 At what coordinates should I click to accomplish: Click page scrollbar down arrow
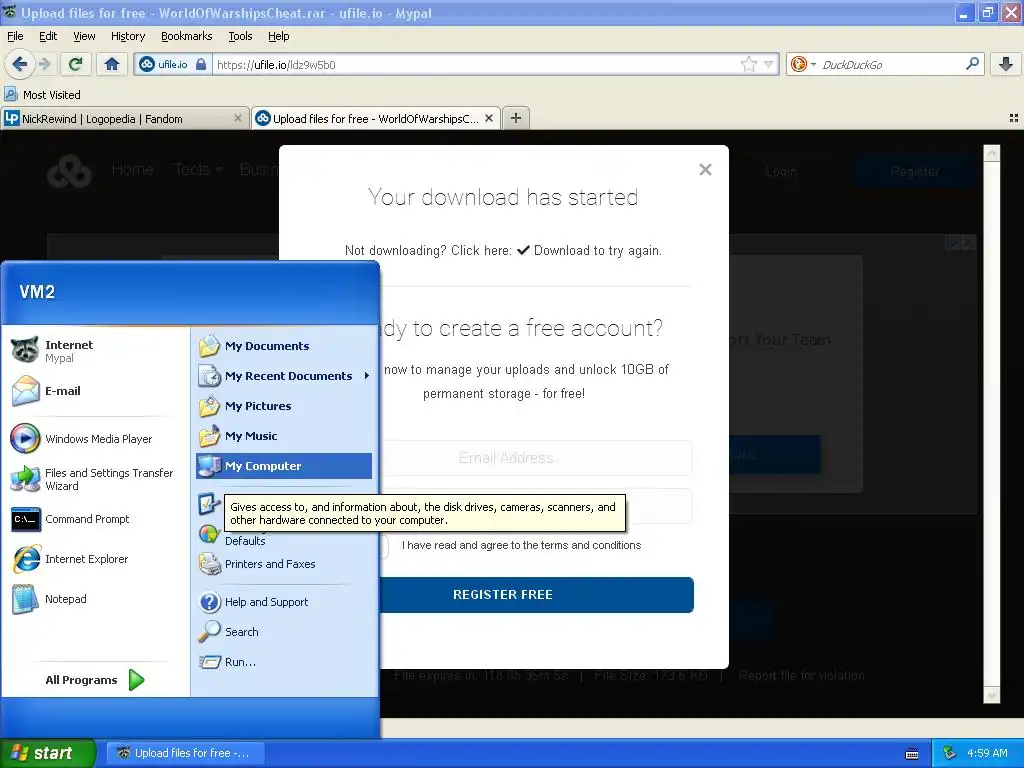pyautogui.click(x=991, y=696)
